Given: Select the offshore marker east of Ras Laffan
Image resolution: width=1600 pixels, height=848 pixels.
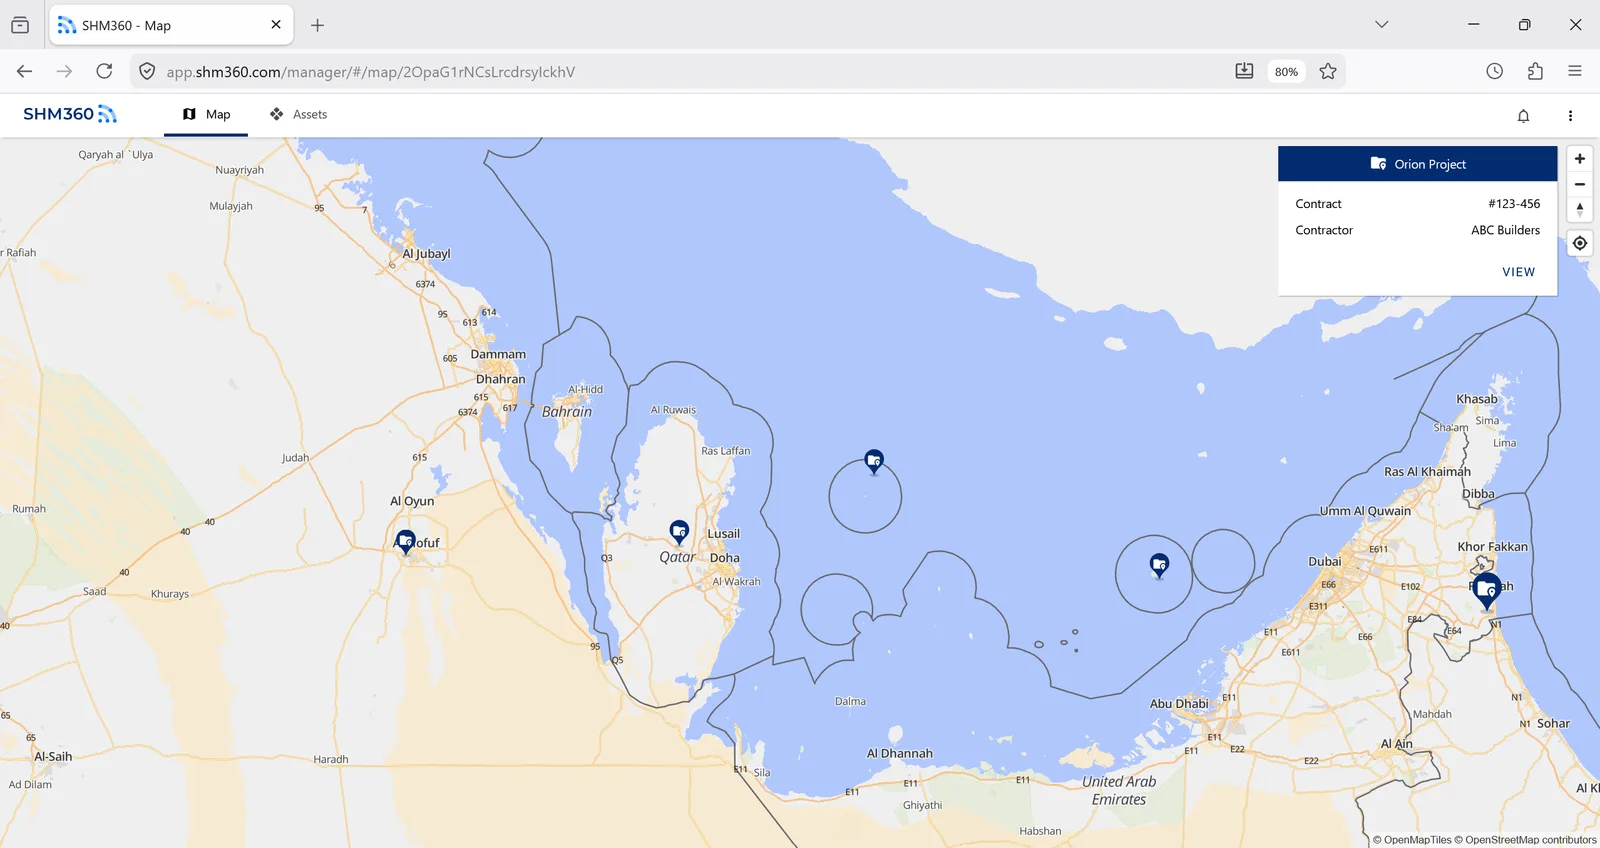Looking at the screenshot, I should coord(874,461).
